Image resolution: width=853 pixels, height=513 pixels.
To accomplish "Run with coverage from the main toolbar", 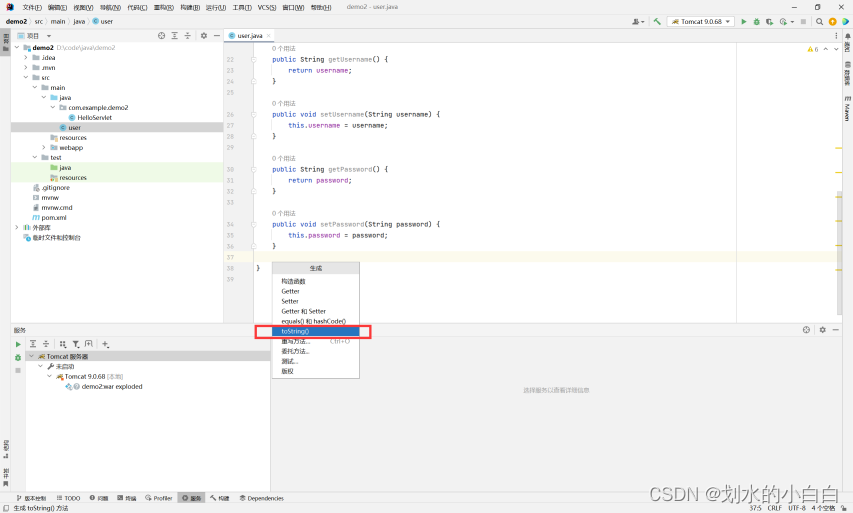I will pyautogui.click(x=769, y=22).
